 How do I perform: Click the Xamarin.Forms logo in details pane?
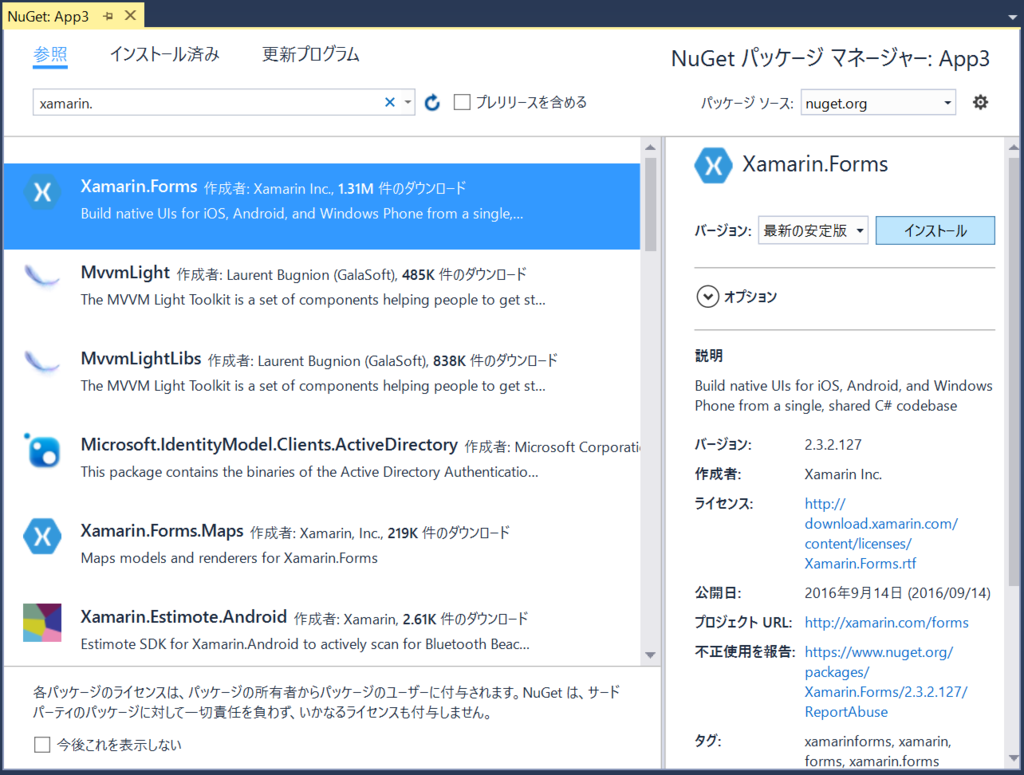[713, 165]
